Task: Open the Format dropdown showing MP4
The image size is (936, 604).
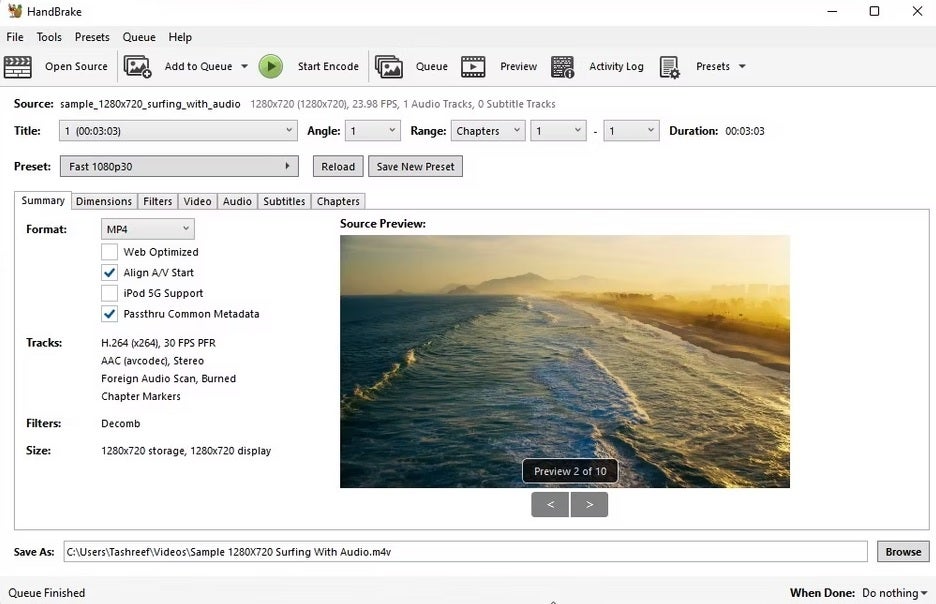Action: click(x=146, y=228)
